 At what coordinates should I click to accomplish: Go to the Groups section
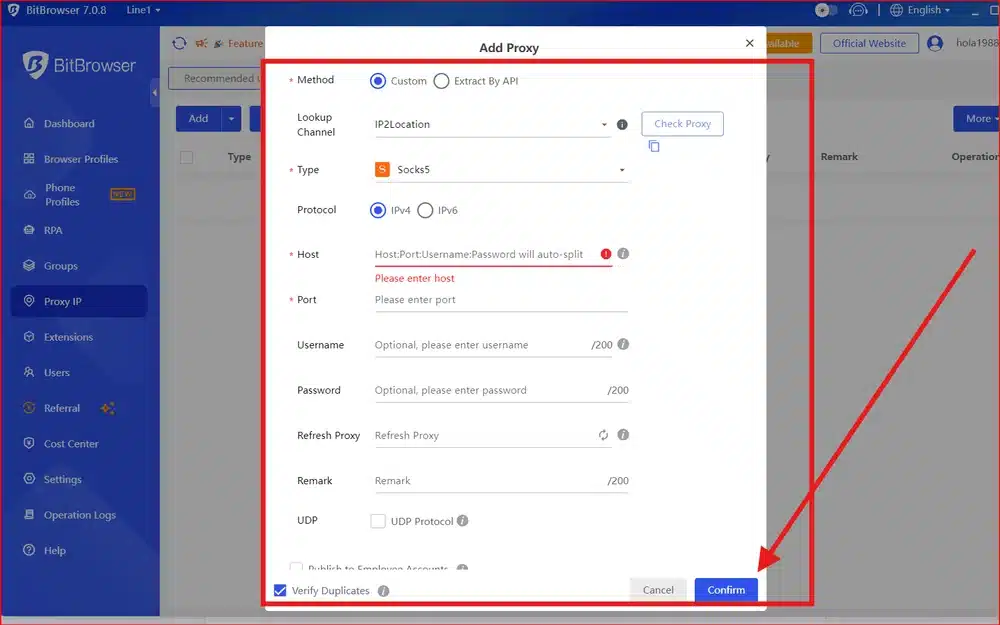[63, 266]
